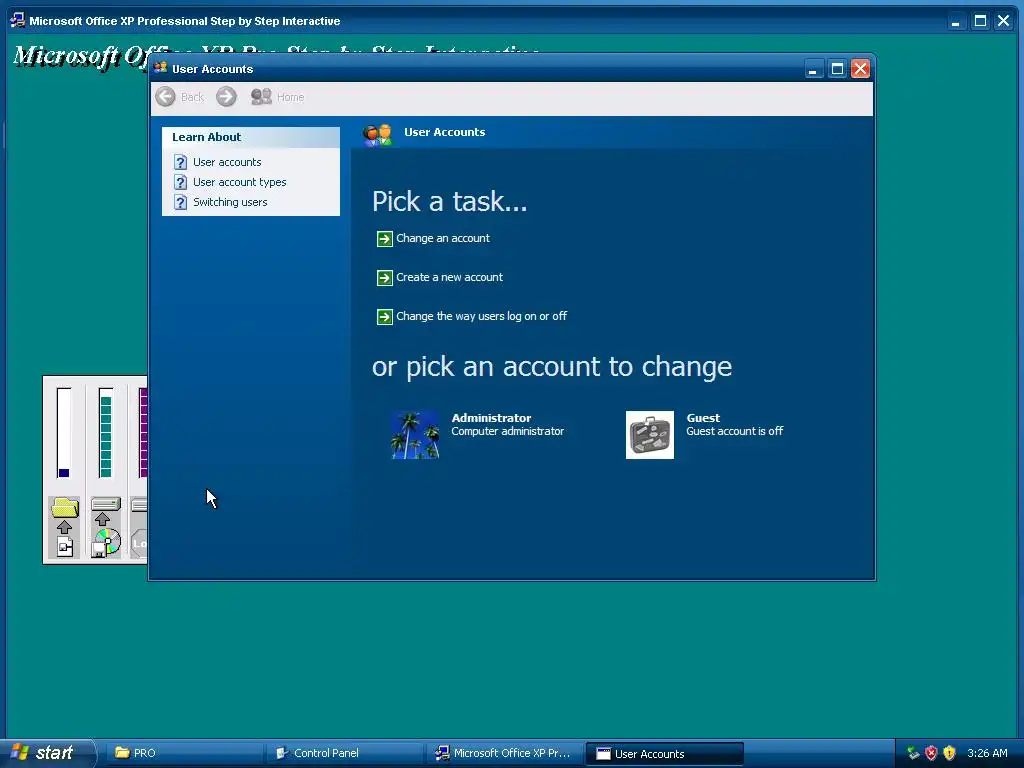Choose 'Change an account' task

[443, 238]
